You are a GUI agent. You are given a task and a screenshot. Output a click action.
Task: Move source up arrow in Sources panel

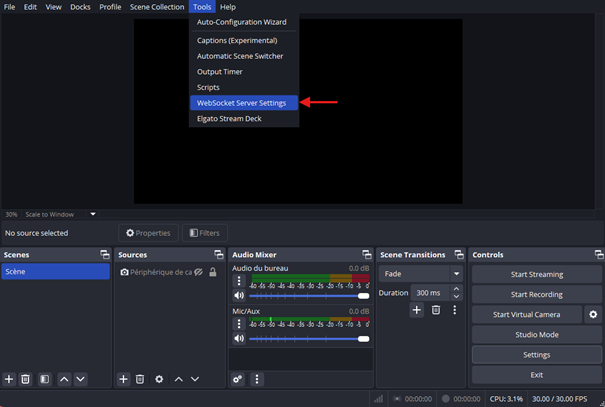point(179,379)
